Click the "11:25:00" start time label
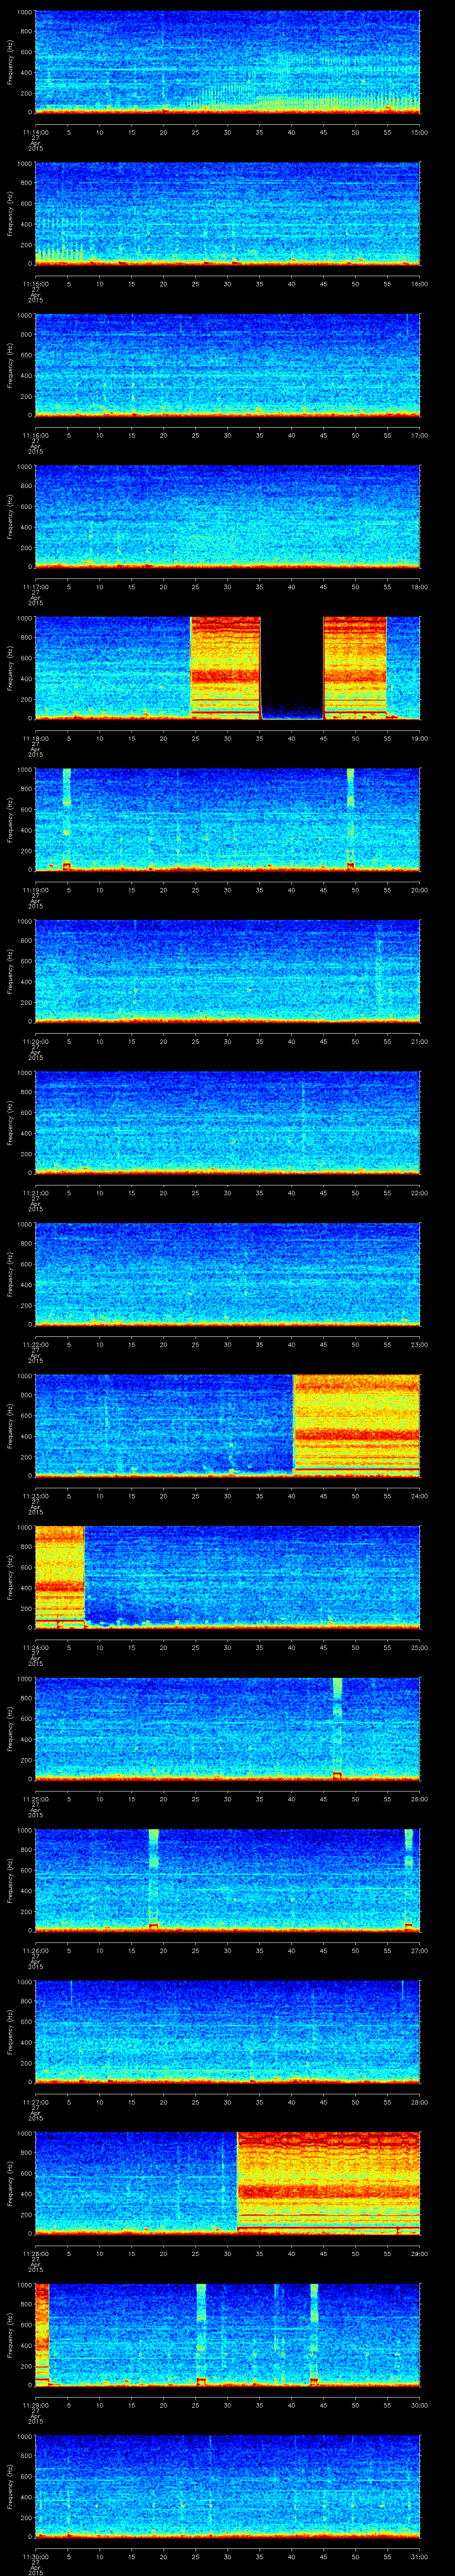Image resolution: width=455 pixels, height=2576 pixels. (35, 1799)
